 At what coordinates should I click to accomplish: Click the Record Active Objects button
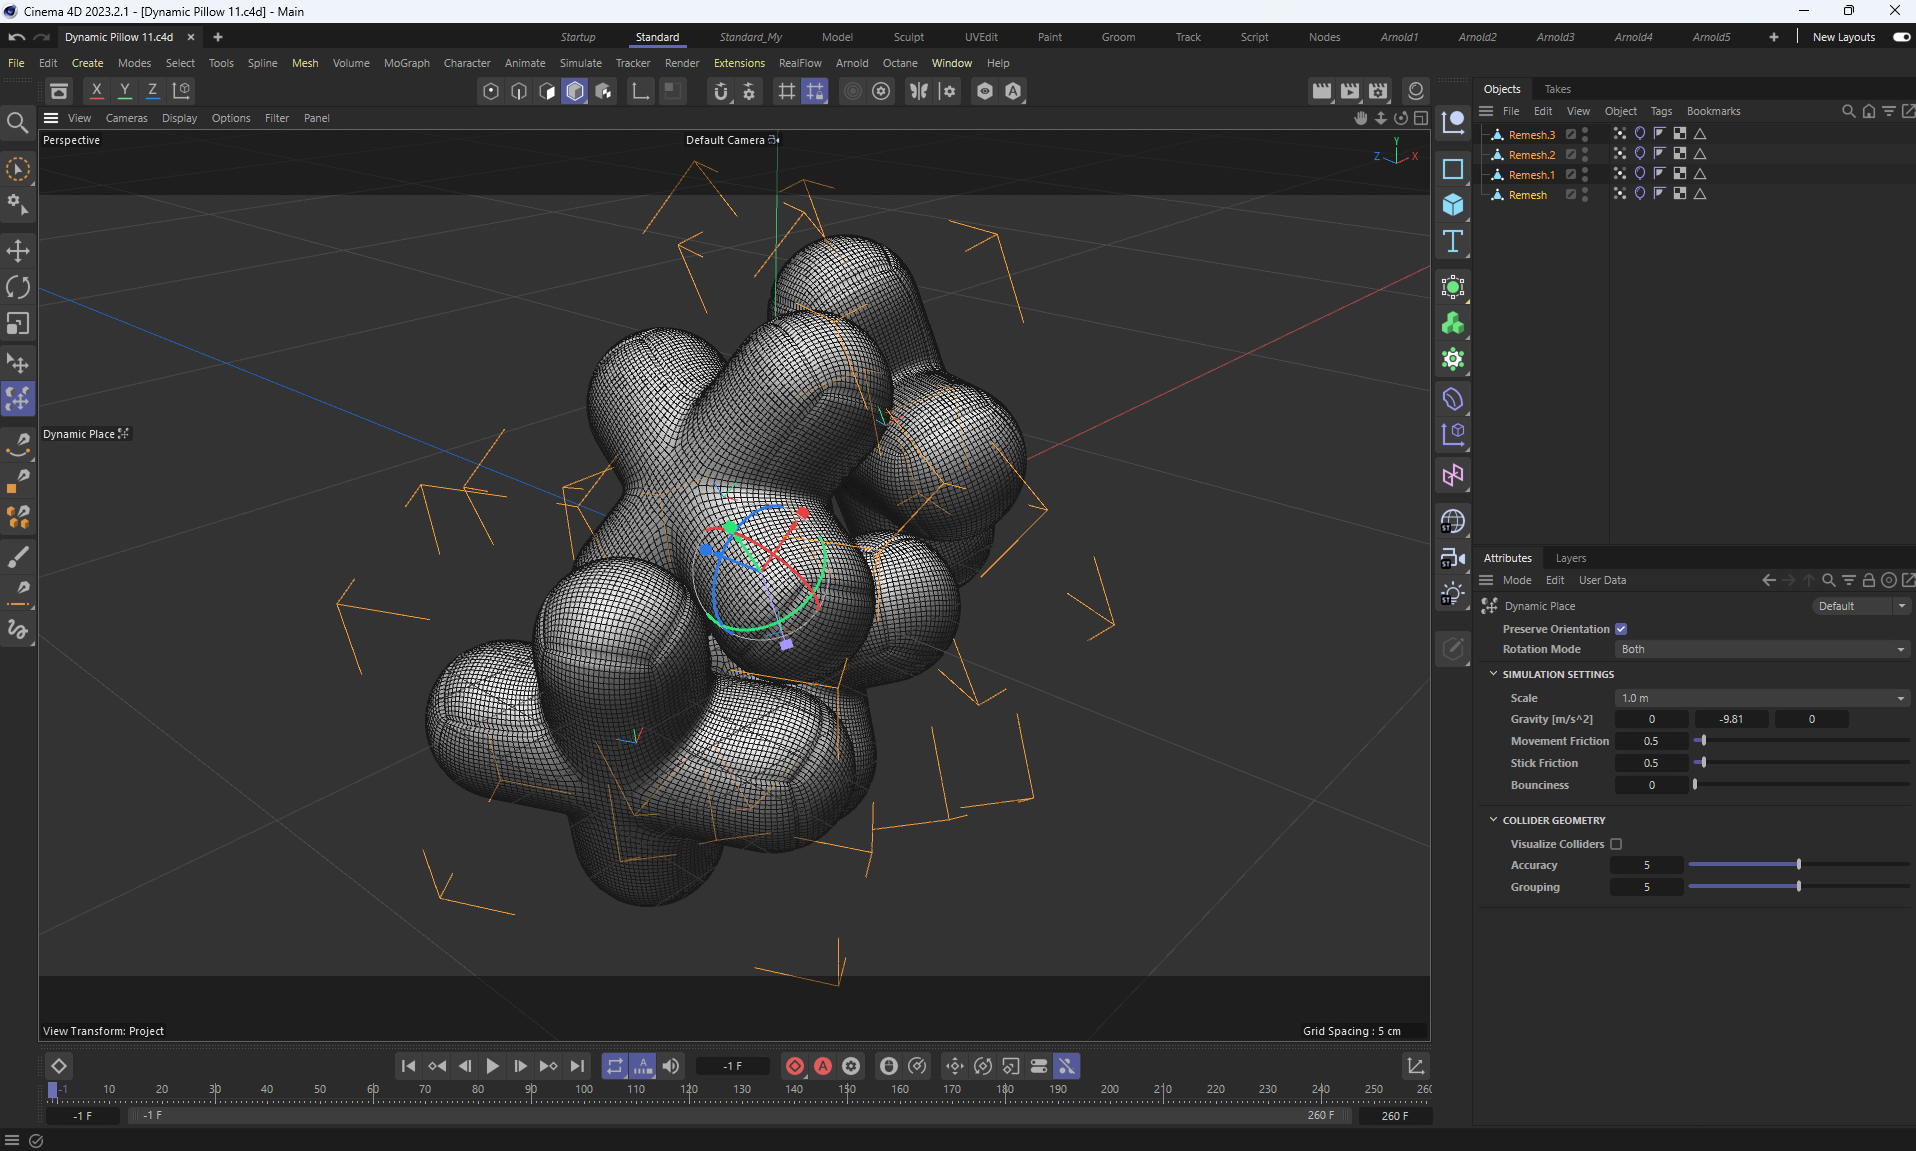[x=795, y=1066]
